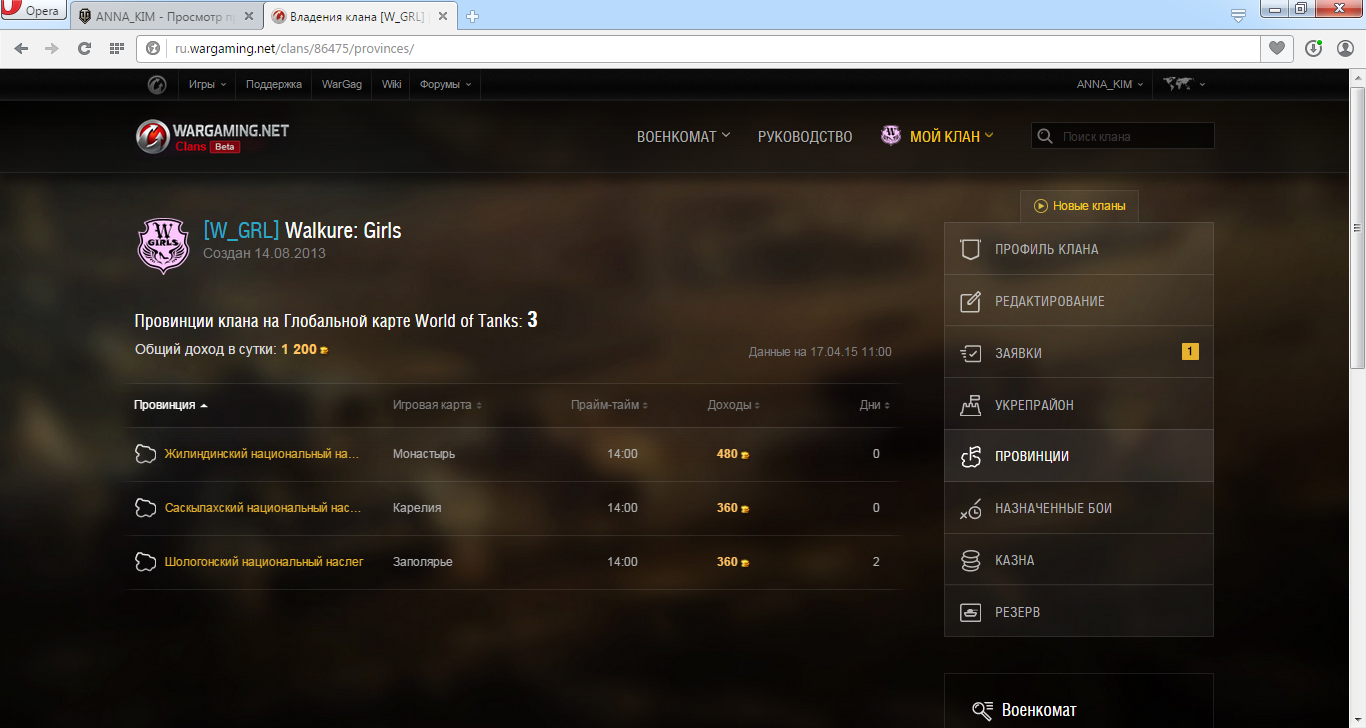The image size is (1366, 728).
Task: Go forward with the browser forward arrow
Action: click(x=52, y=48)
